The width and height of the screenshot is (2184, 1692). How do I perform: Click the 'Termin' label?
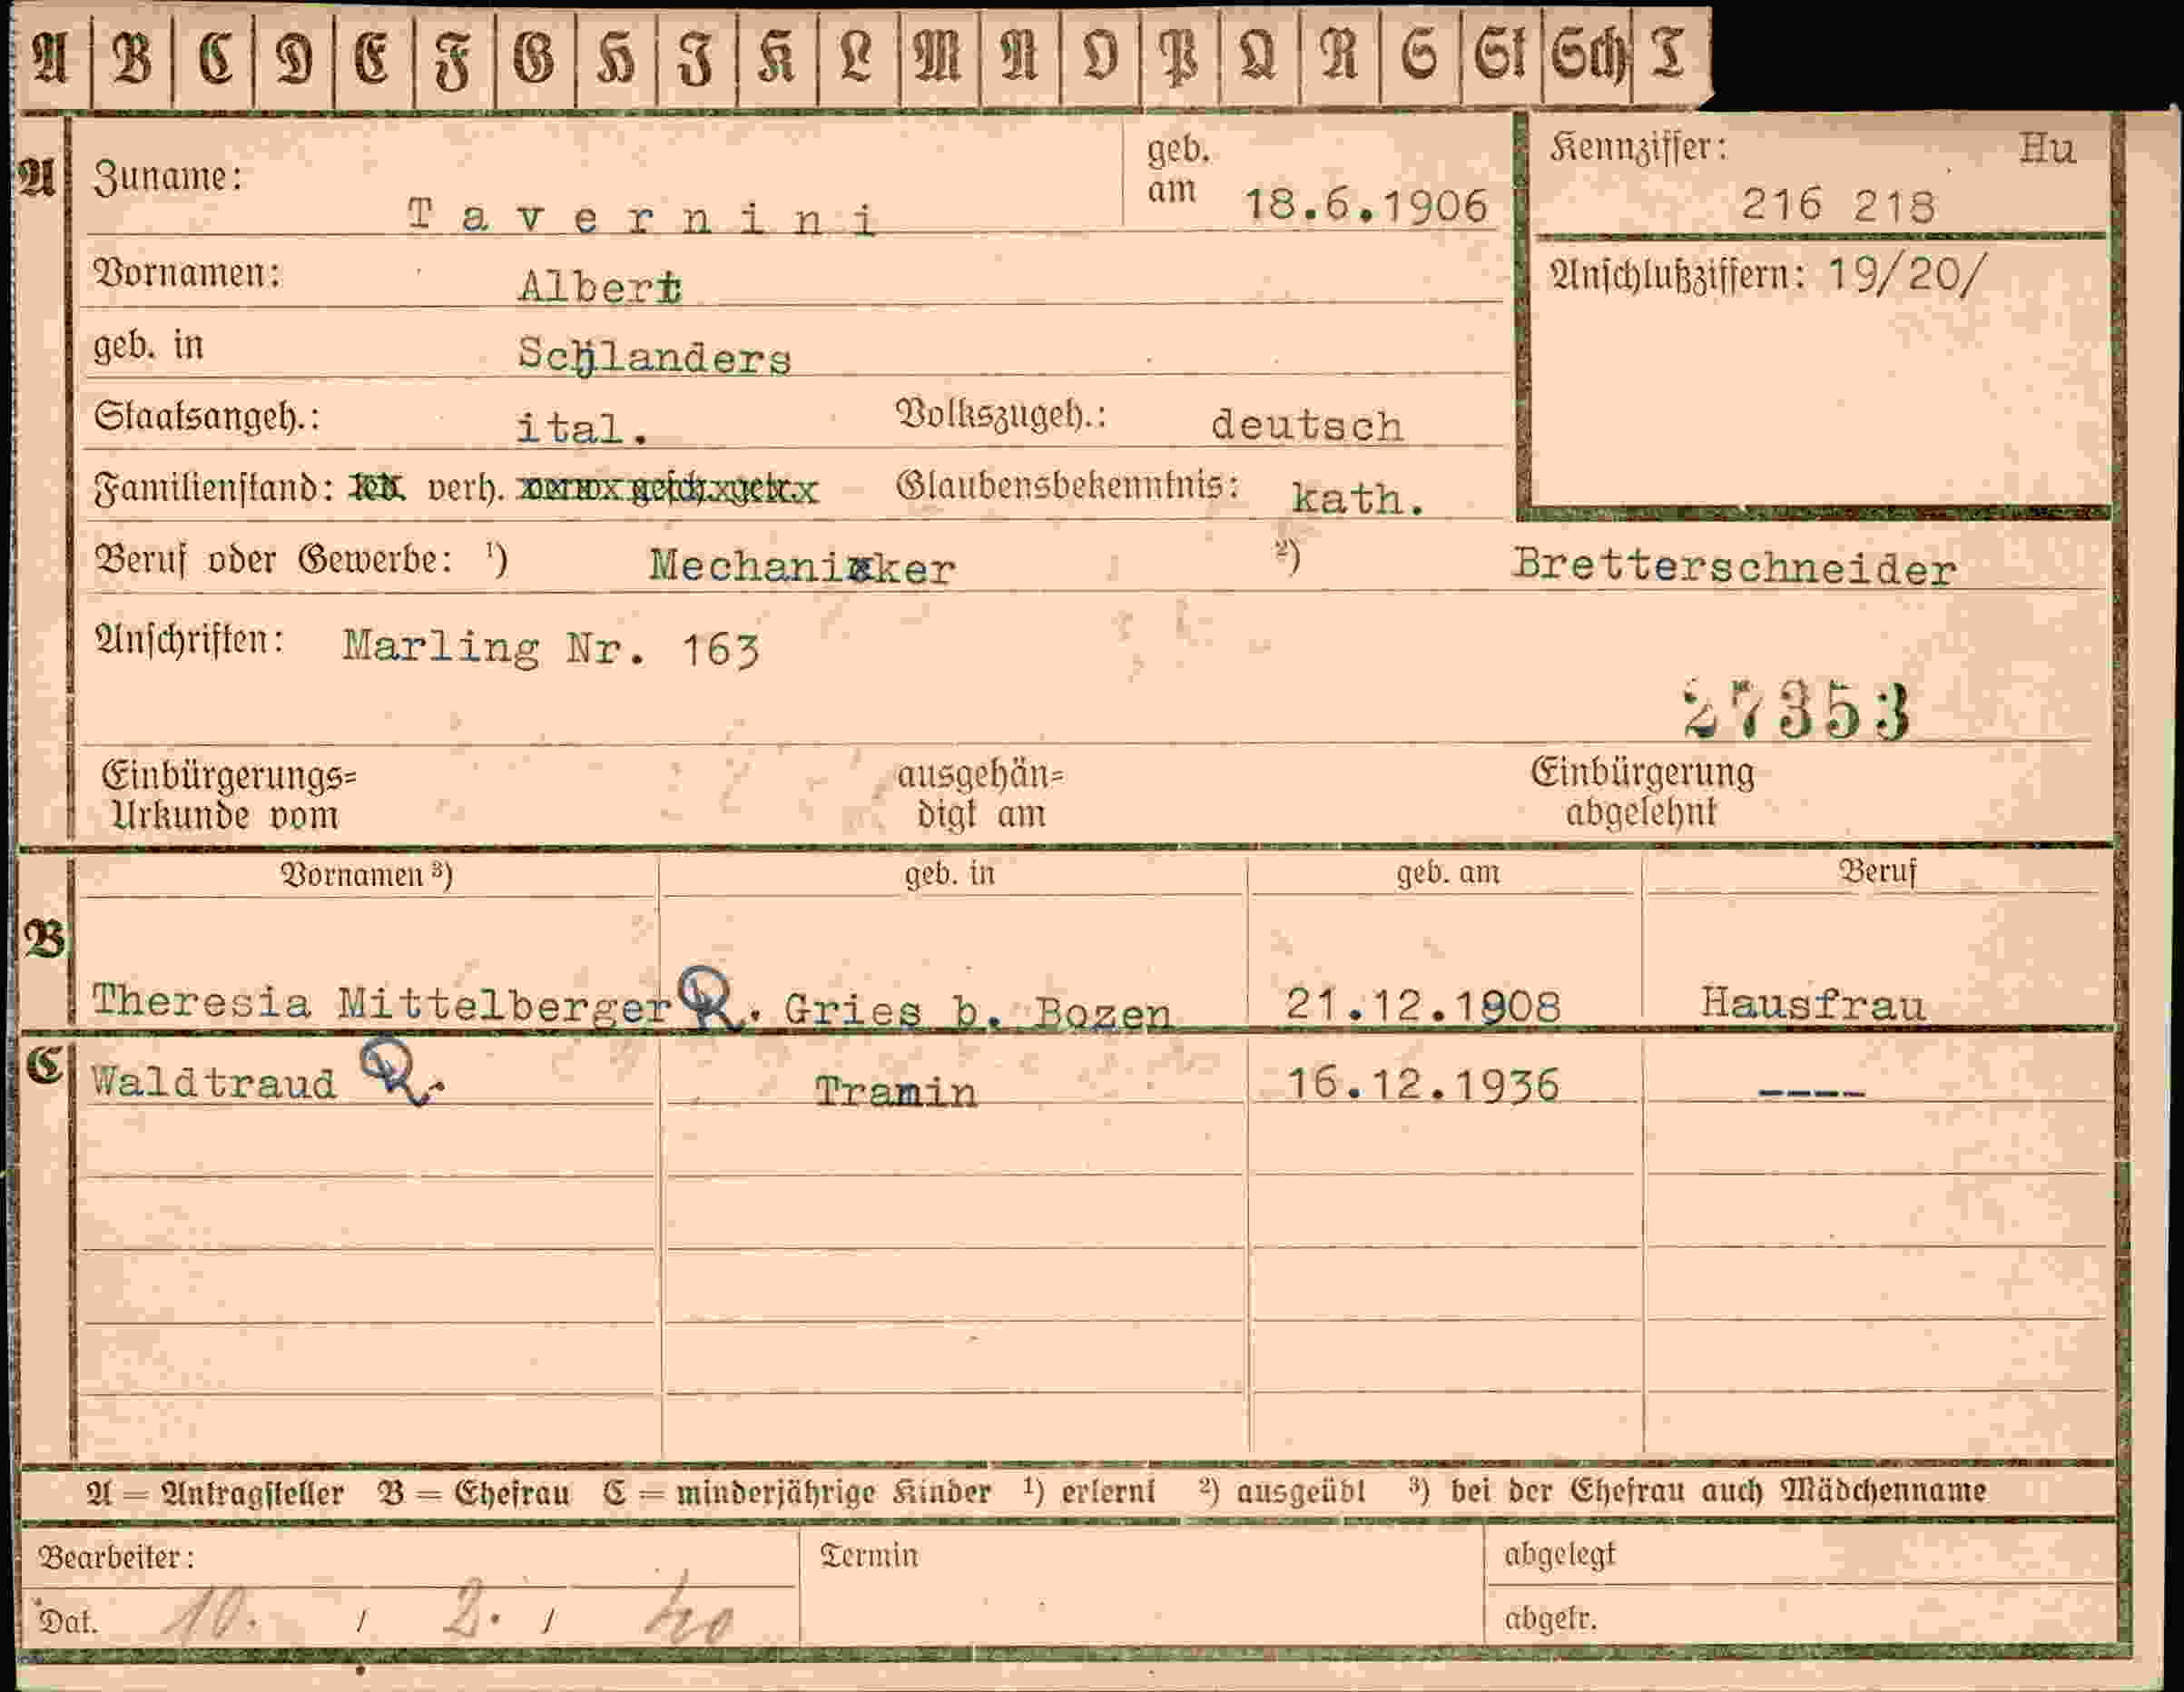coord(869,1555)
